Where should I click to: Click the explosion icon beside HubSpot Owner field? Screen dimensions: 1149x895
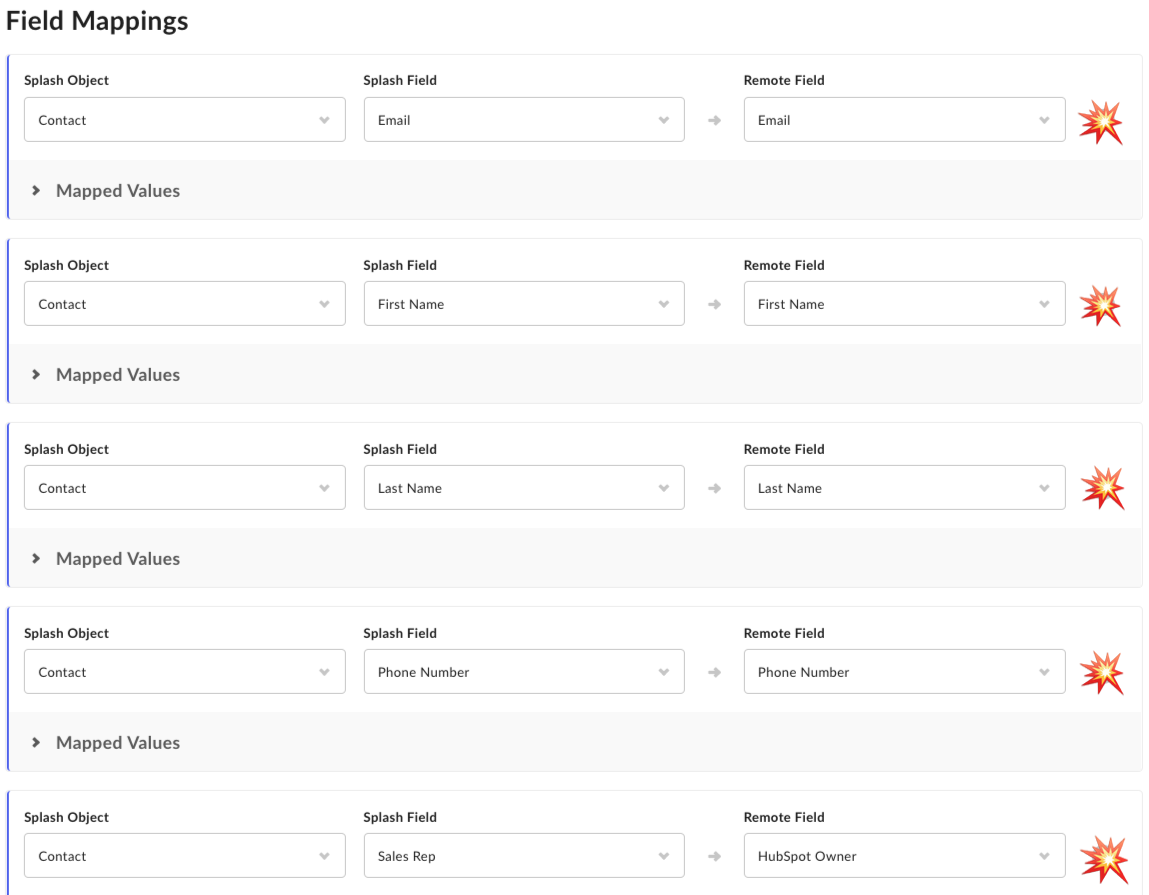(1104, 858)
